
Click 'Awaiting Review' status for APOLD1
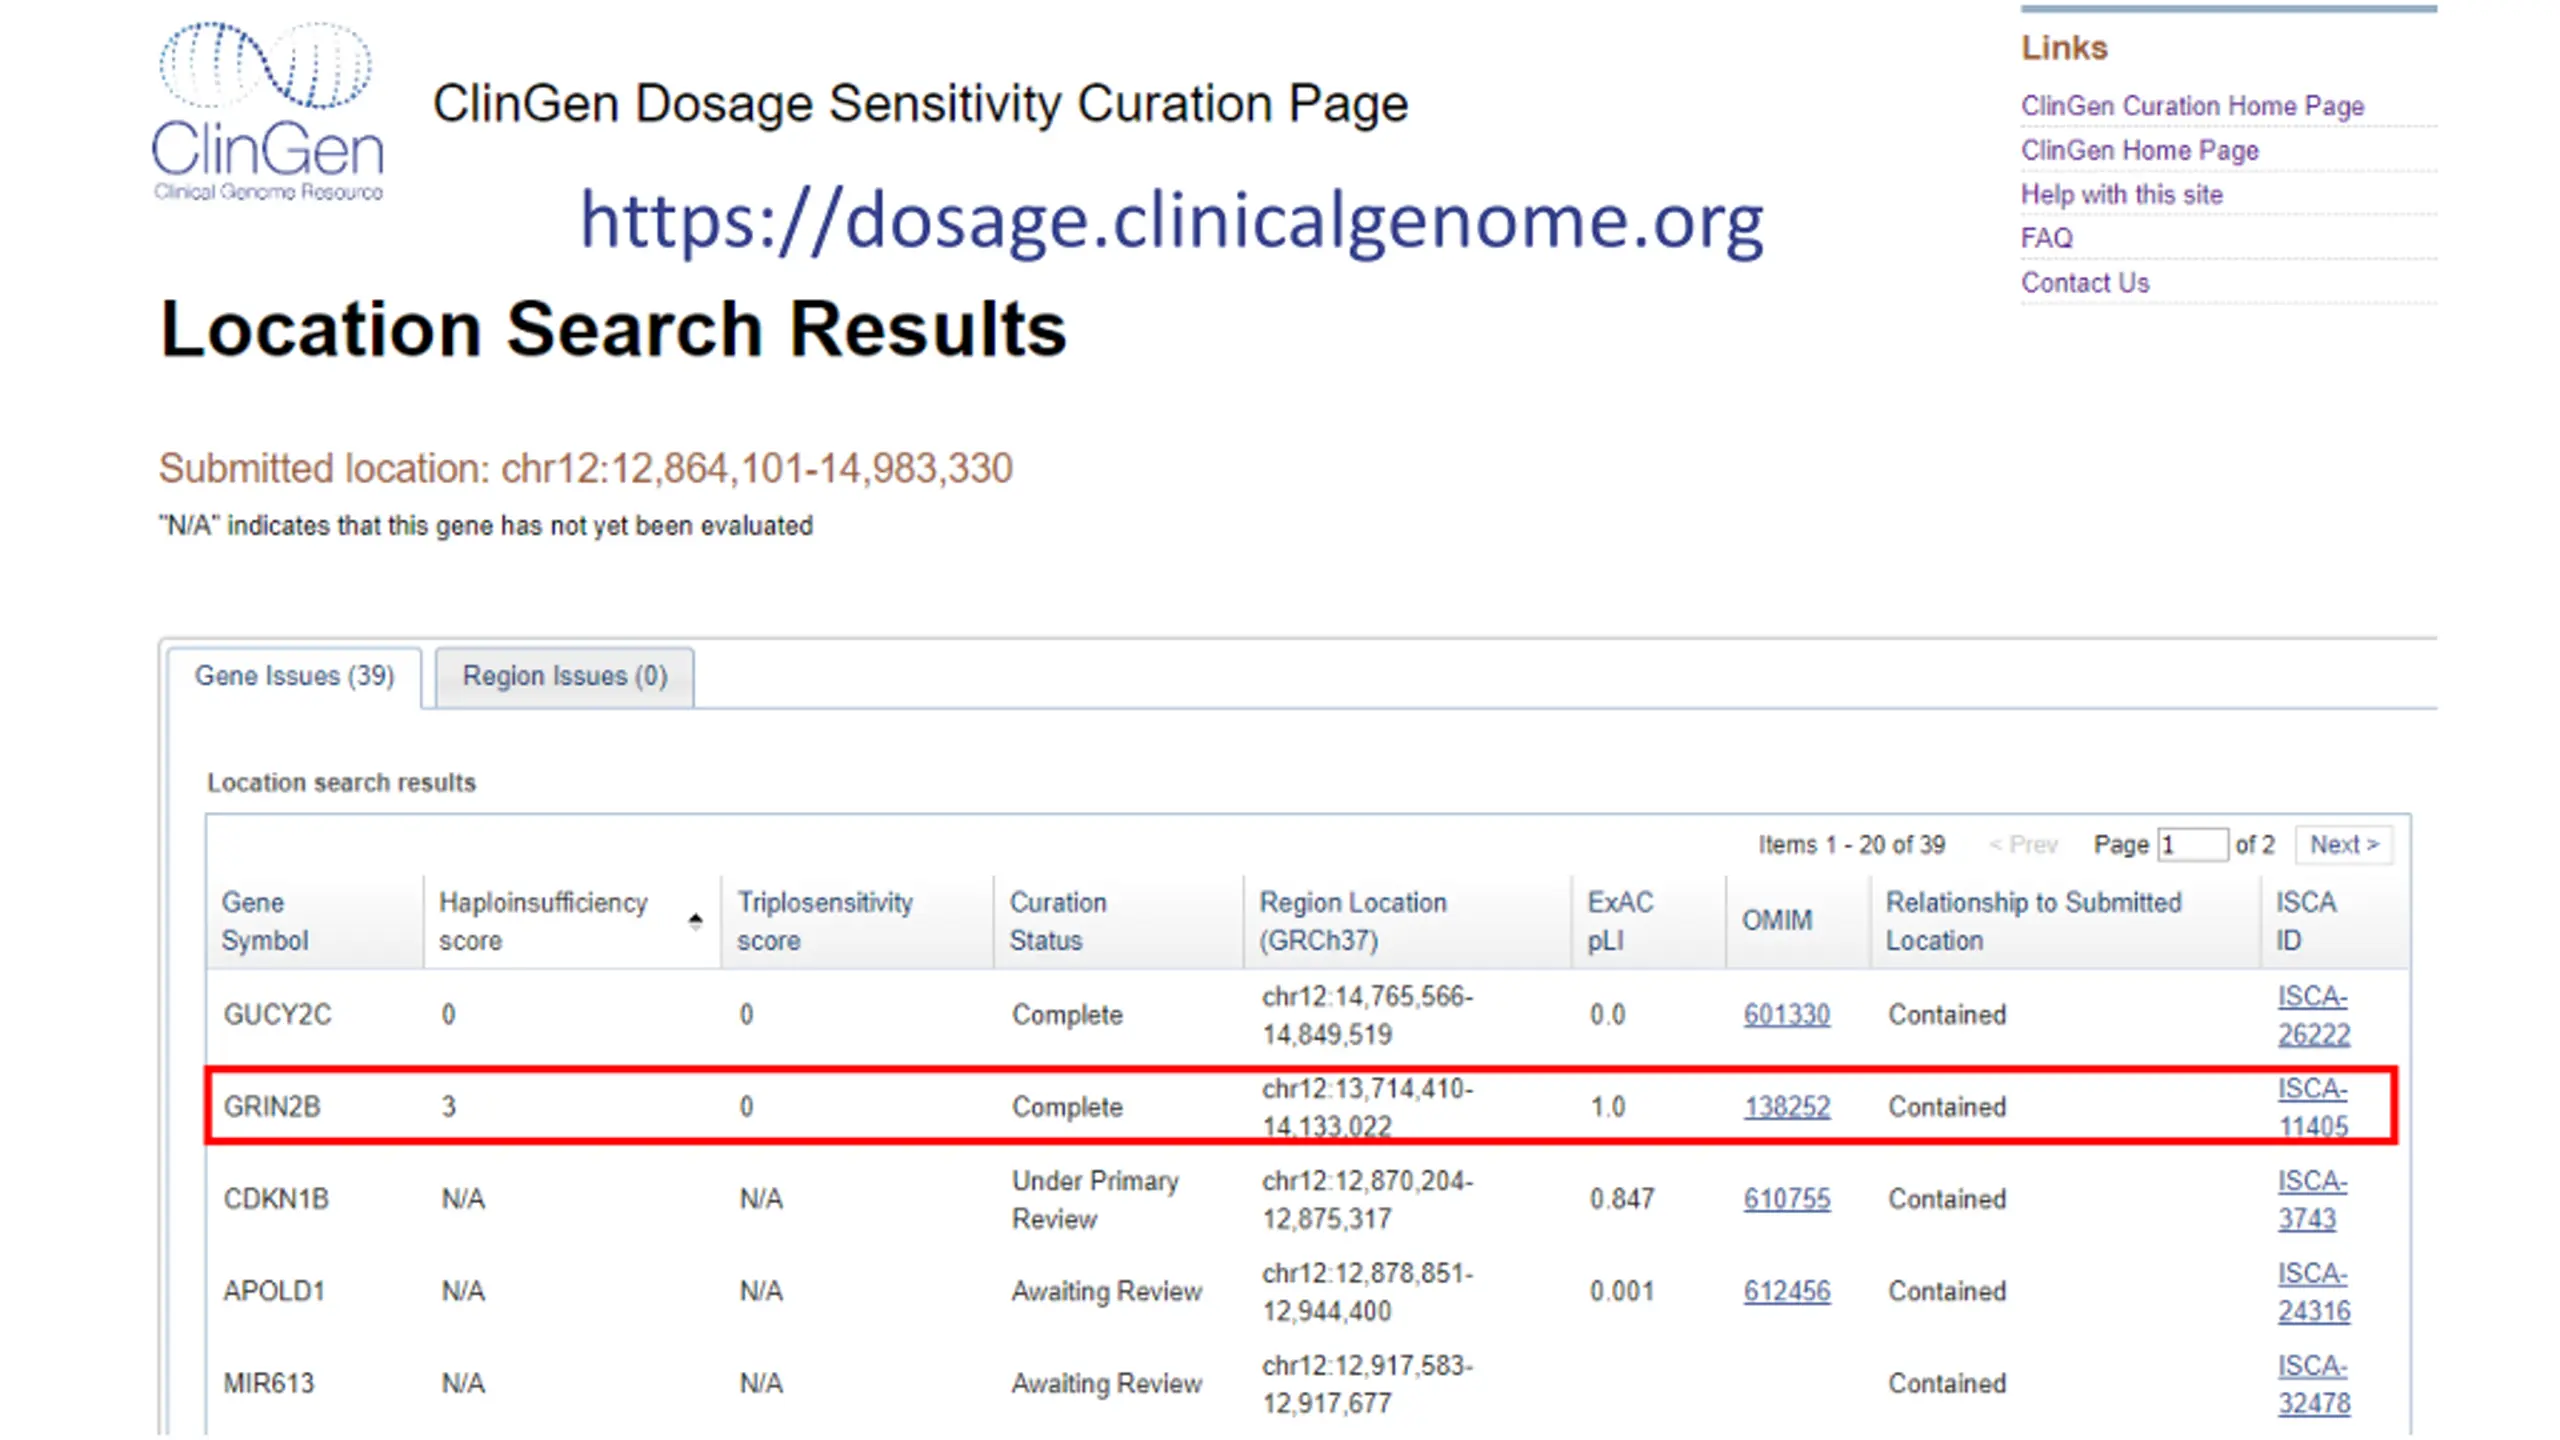pos(1106,1291)
